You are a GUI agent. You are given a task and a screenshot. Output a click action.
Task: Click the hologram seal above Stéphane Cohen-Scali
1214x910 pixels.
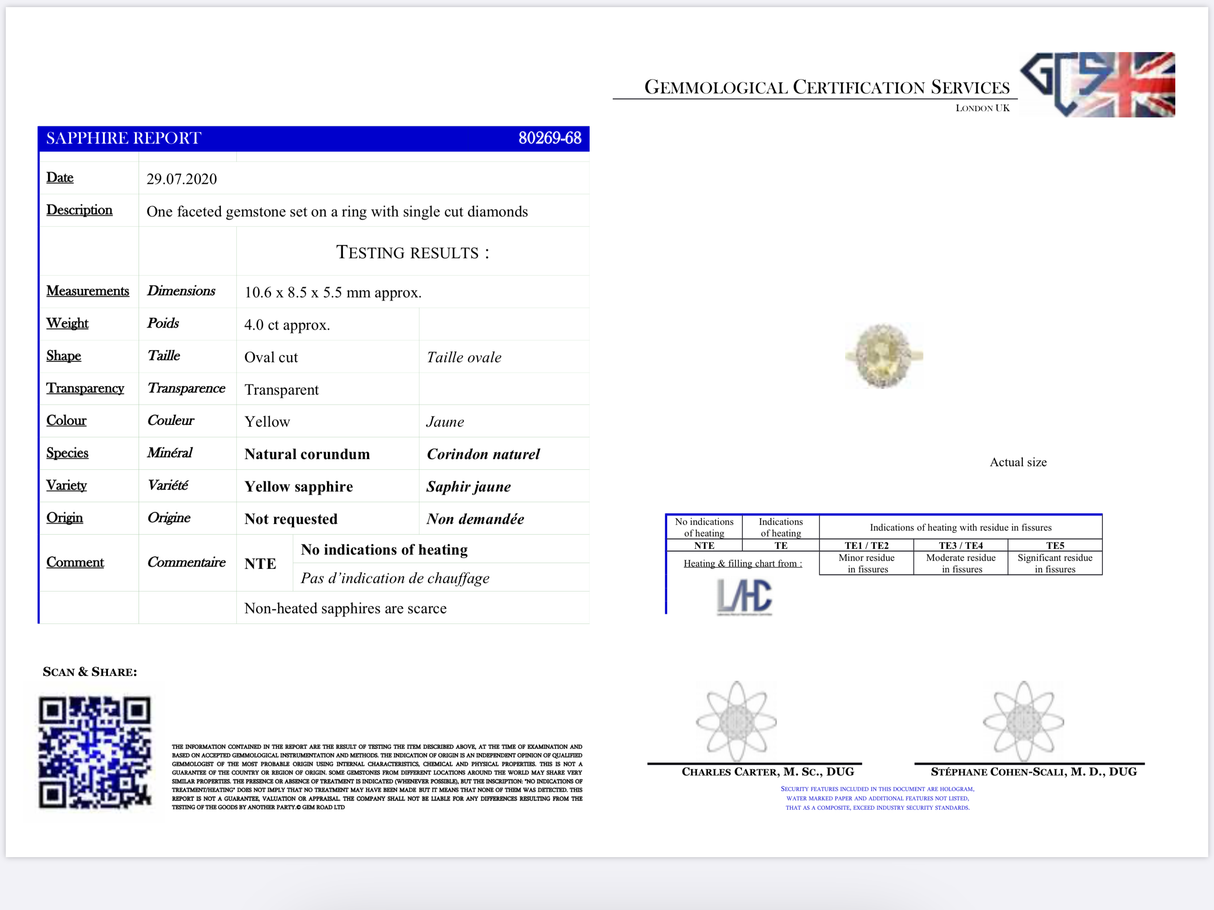point(1022,721)
